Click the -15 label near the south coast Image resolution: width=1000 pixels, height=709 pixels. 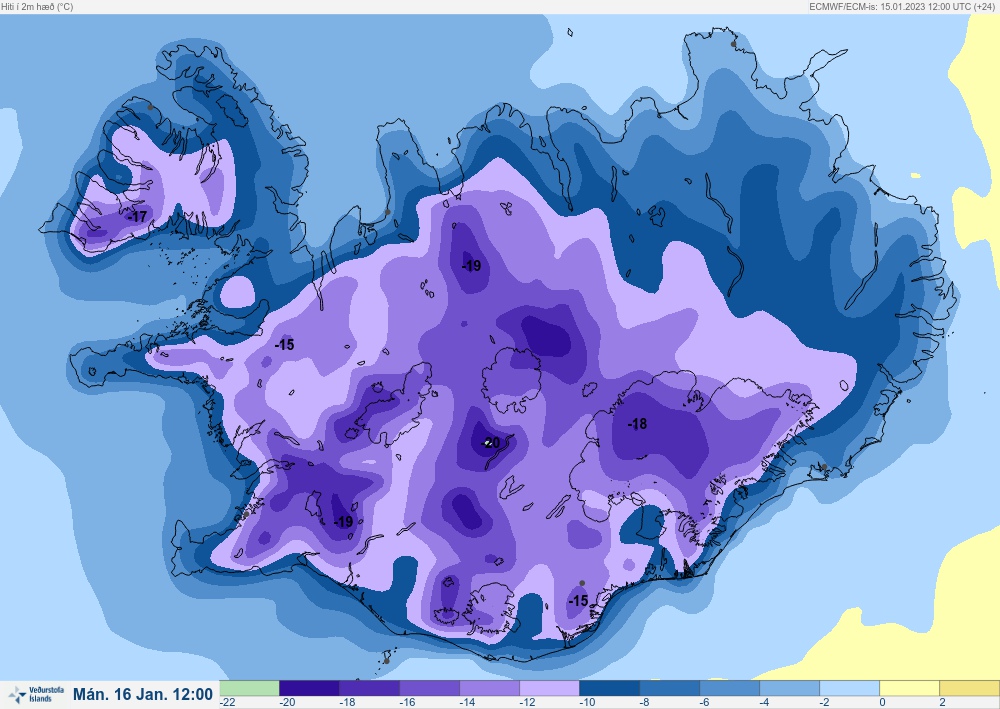coord(578,601)
